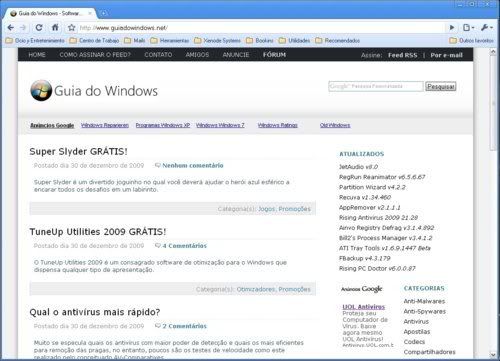The width and height of the screenshot is (500, 361).
Task: Open the Nenhum comentário comments link
Action: click(x=193, y=165)
